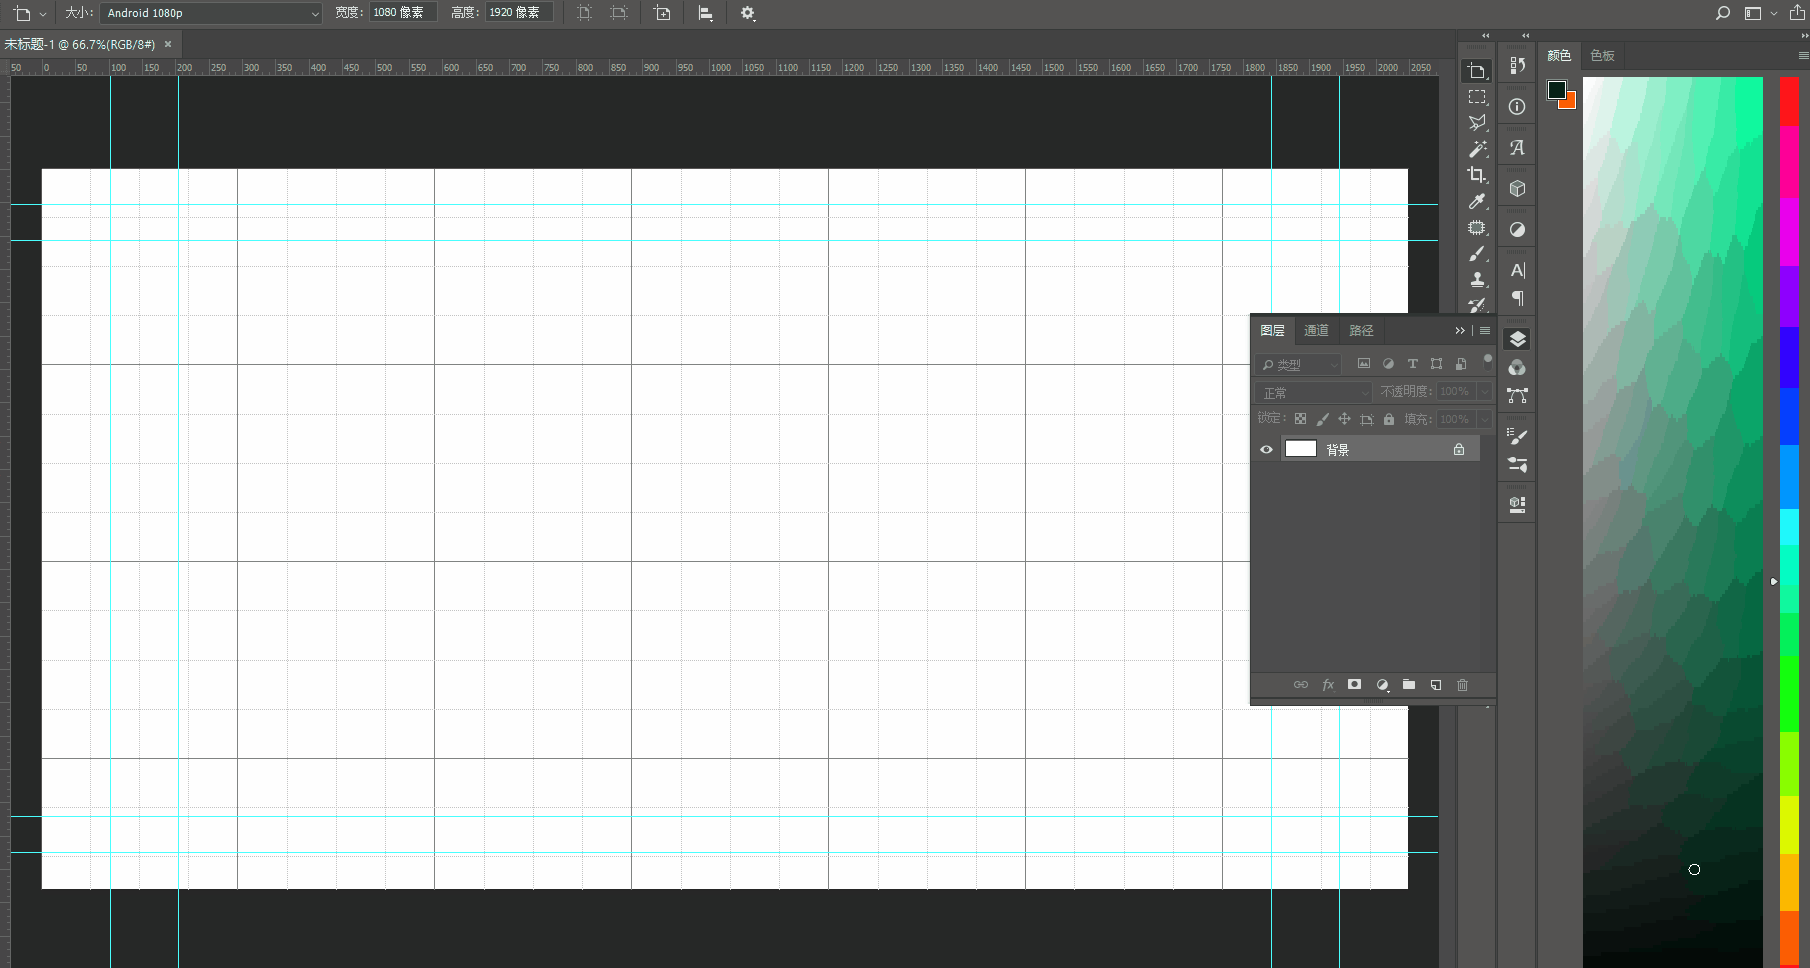Select the Eyedropper tool
Viewport: 1810px width, 968px height.
(x=1476, y=201)
